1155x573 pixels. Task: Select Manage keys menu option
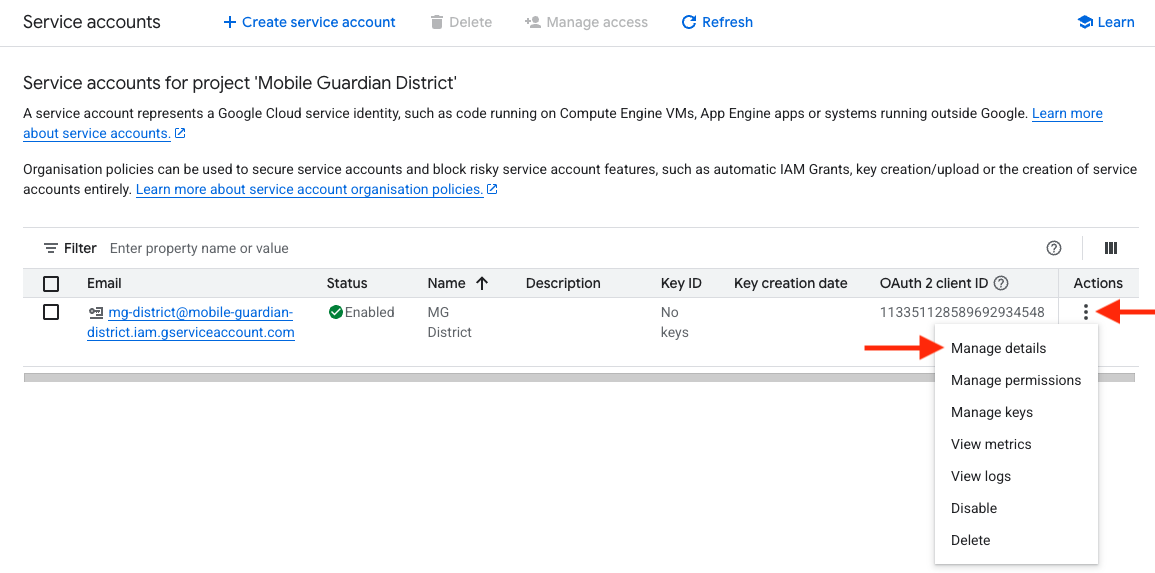pos(991,412)
